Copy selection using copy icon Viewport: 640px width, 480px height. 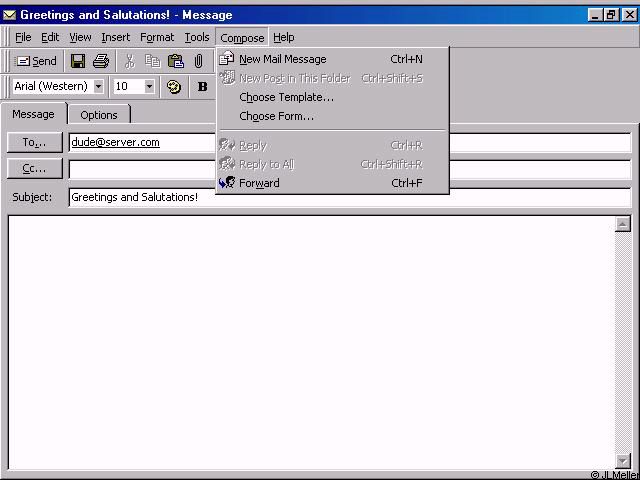point(153,61)
